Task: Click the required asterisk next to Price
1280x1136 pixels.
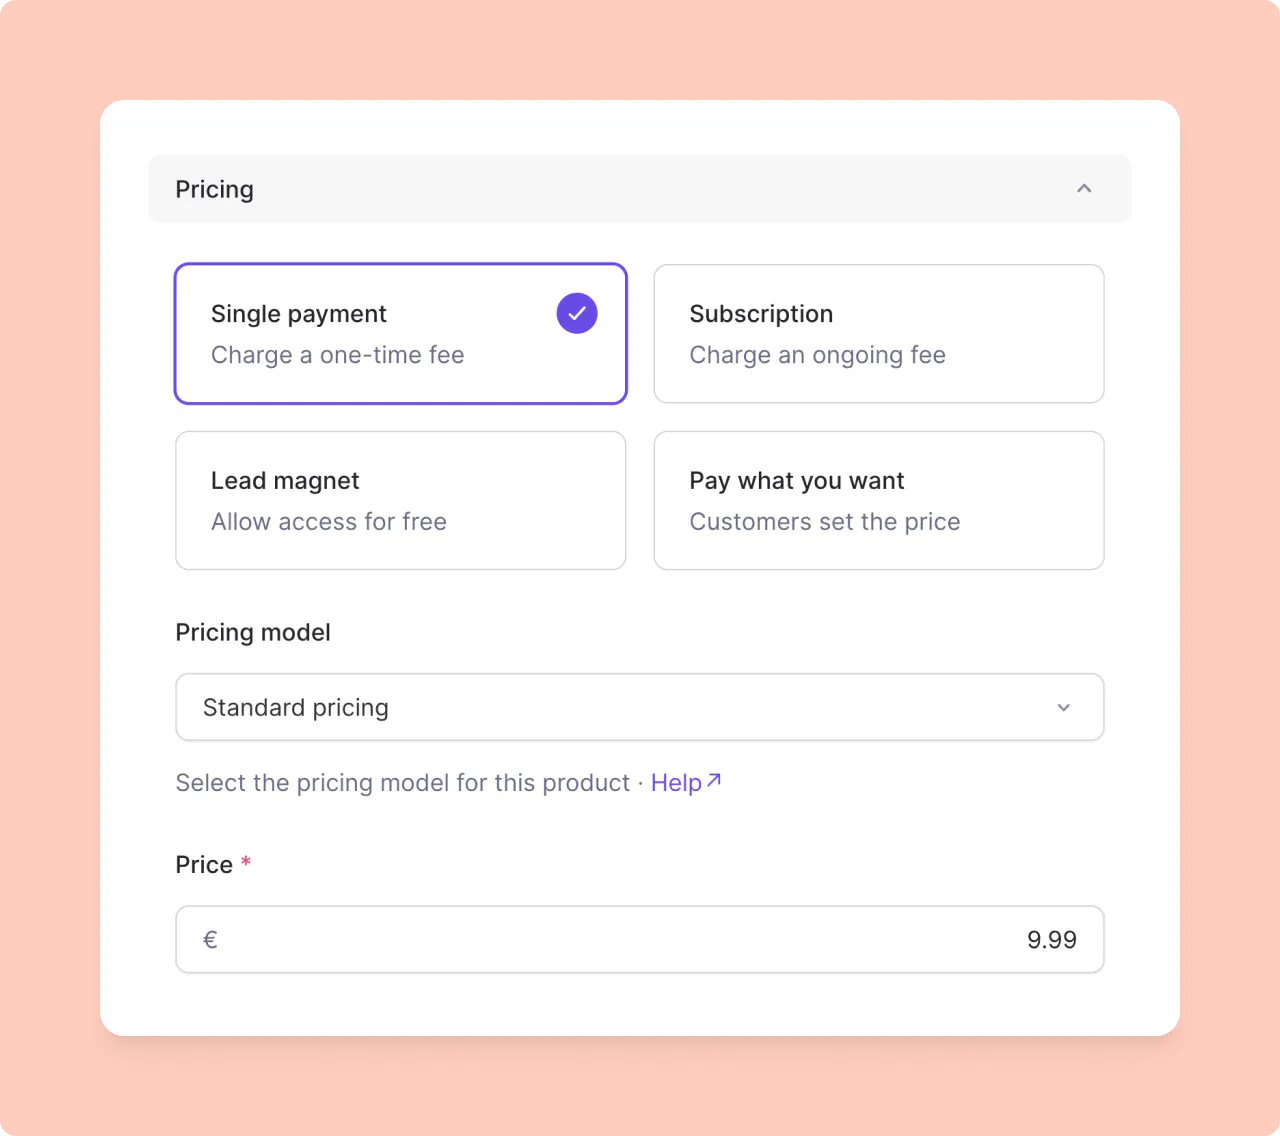Action: 245,861
